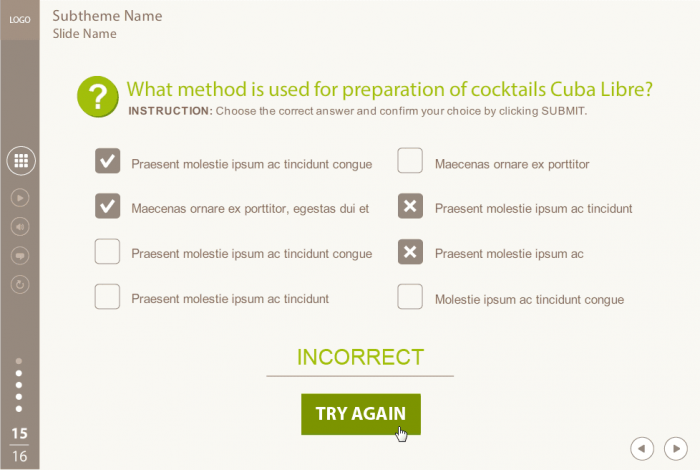Image resolution: width=700 pixels, height=470 pixels.
Task: Go to the previous slide arrow
Action: [x=643, y=448]
